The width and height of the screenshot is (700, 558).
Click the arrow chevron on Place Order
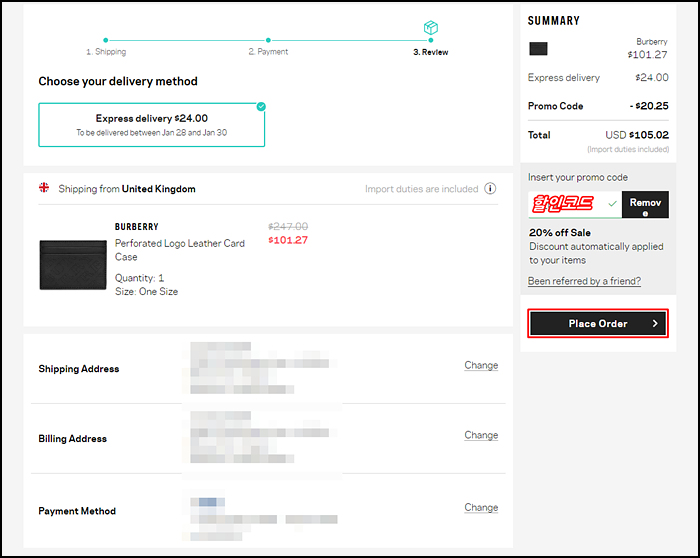(655, 323)
